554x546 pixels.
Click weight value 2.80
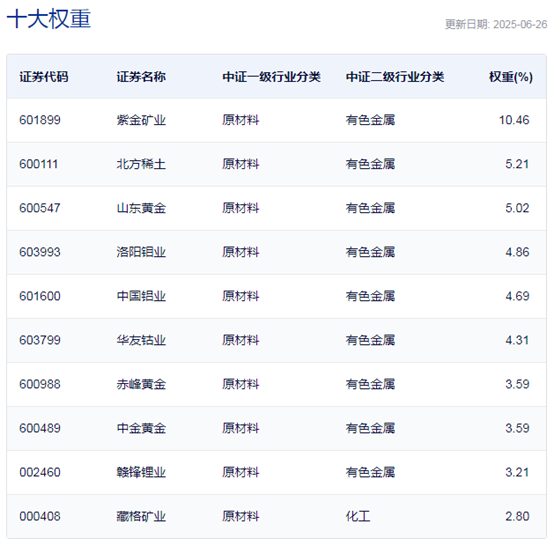517,516
